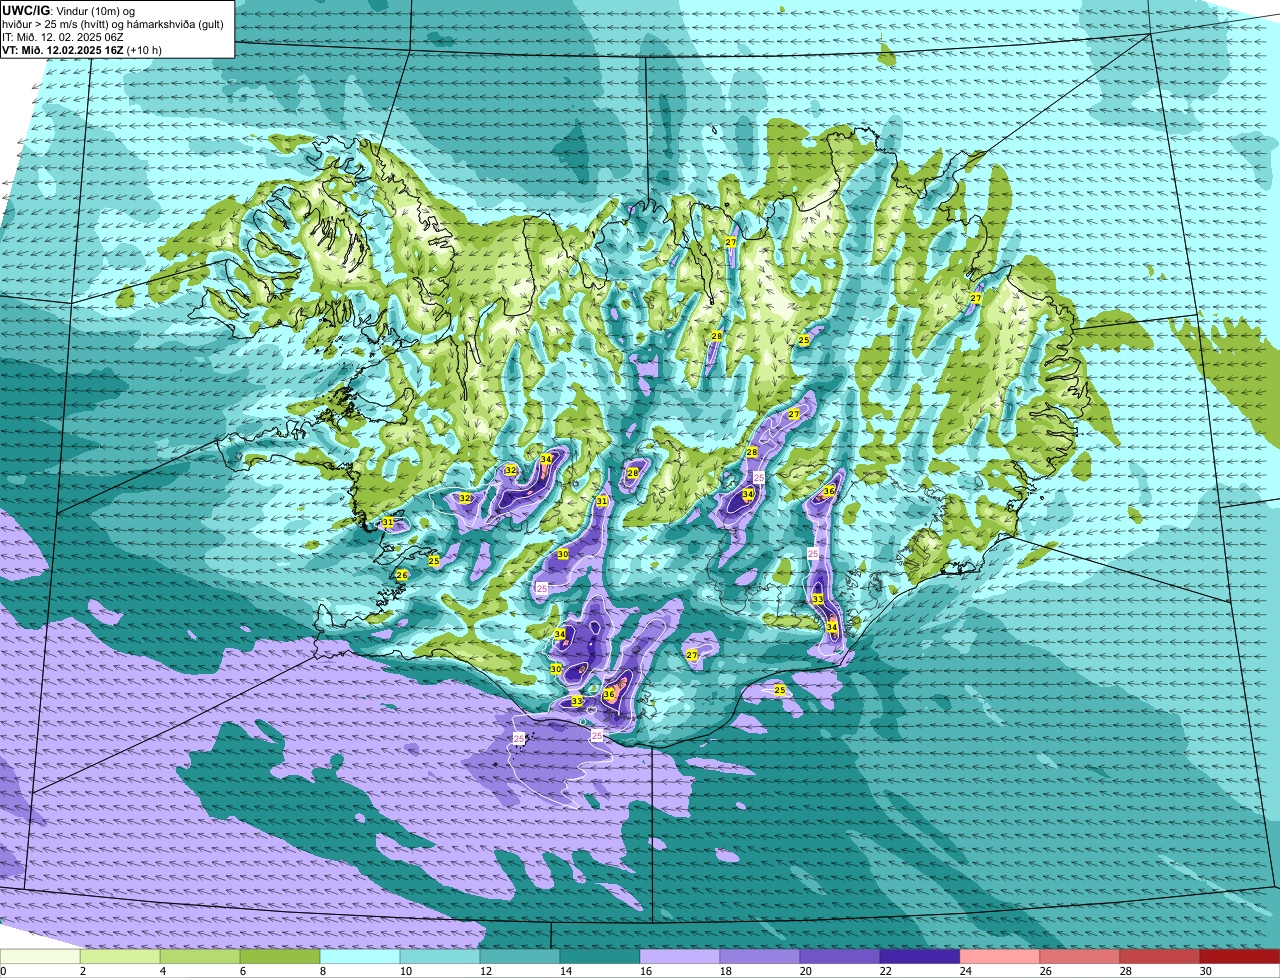The image size is (1280, 978).
Task: Click the legend scale number 20
Action: click(x=805, y=971)
